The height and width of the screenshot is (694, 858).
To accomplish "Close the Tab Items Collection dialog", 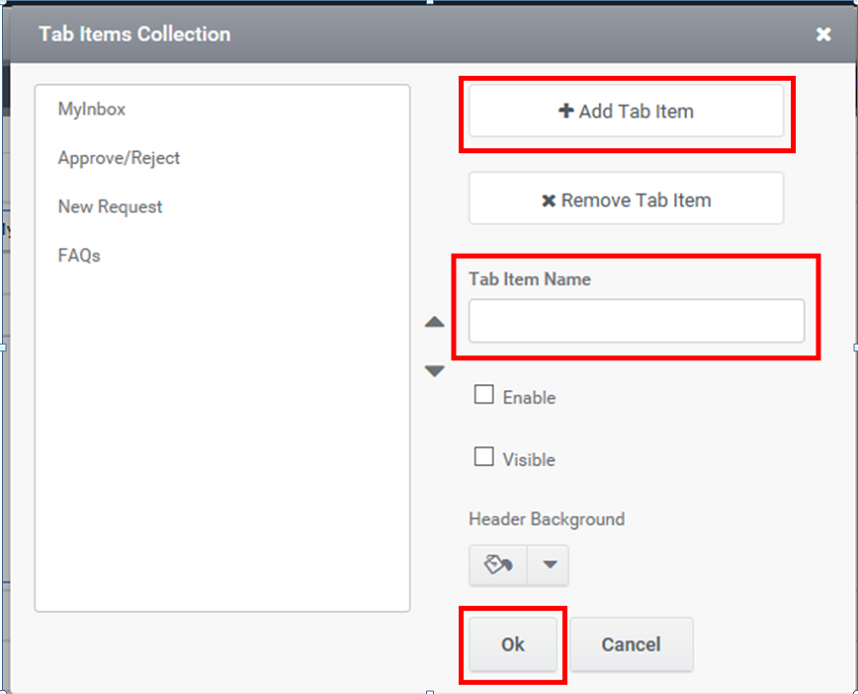I will point(823,34).
